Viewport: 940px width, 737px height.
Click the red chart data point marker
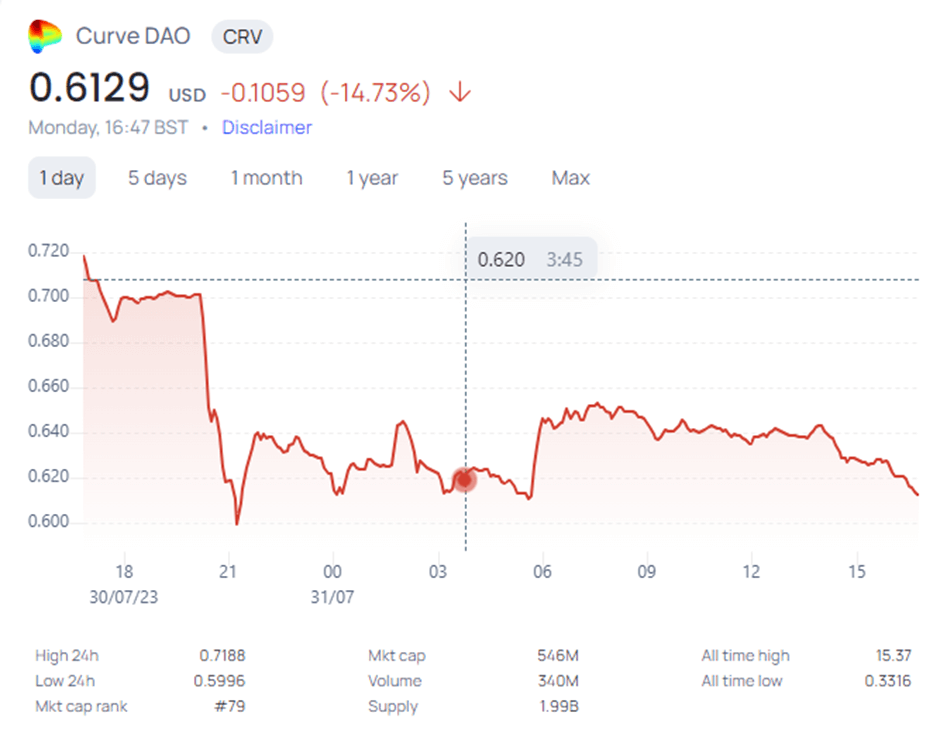464,480
